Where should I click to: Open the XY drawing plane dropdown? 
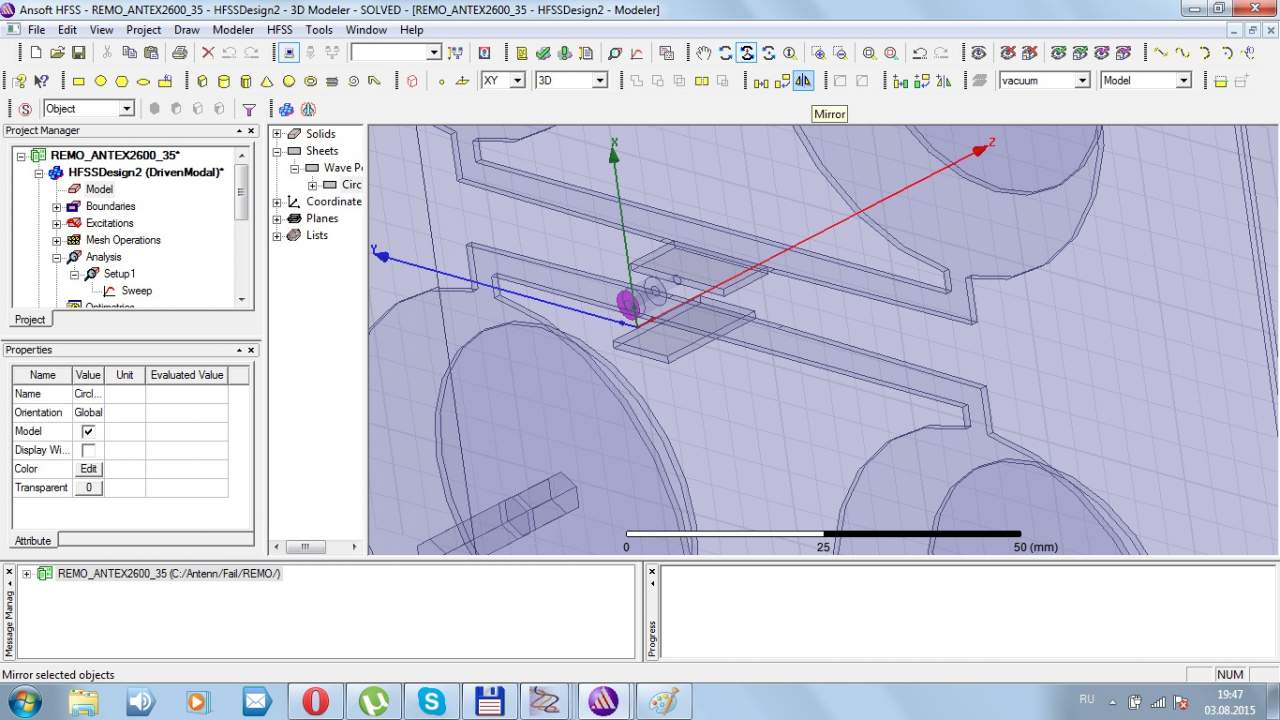coord(517,81)
